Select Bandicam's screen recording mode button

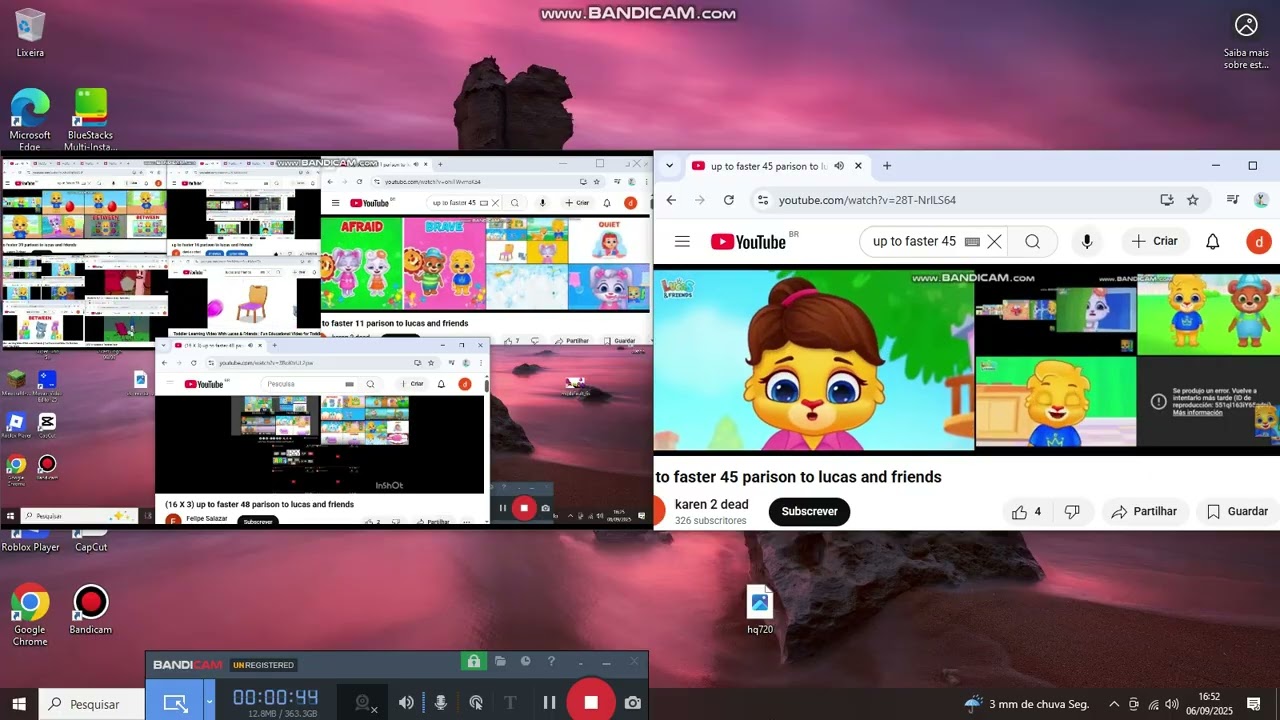point(175,703)
